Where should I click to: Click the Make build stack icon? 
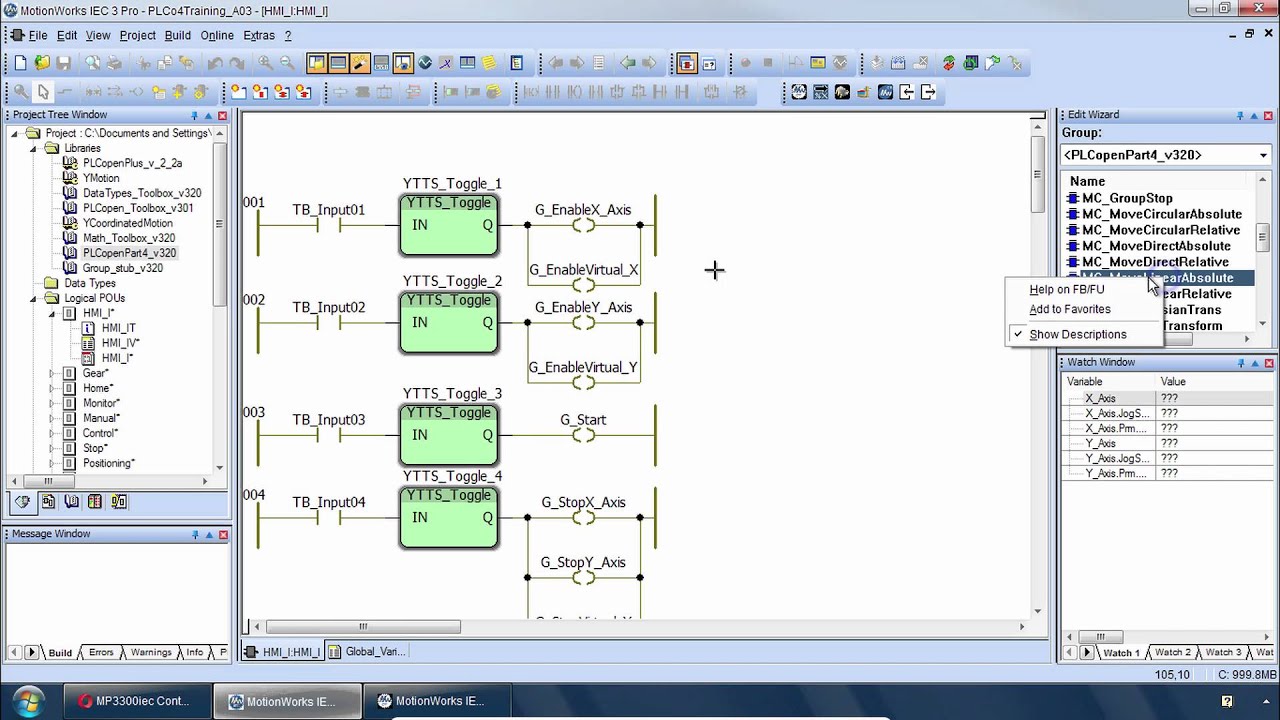[x=876, y=63]
